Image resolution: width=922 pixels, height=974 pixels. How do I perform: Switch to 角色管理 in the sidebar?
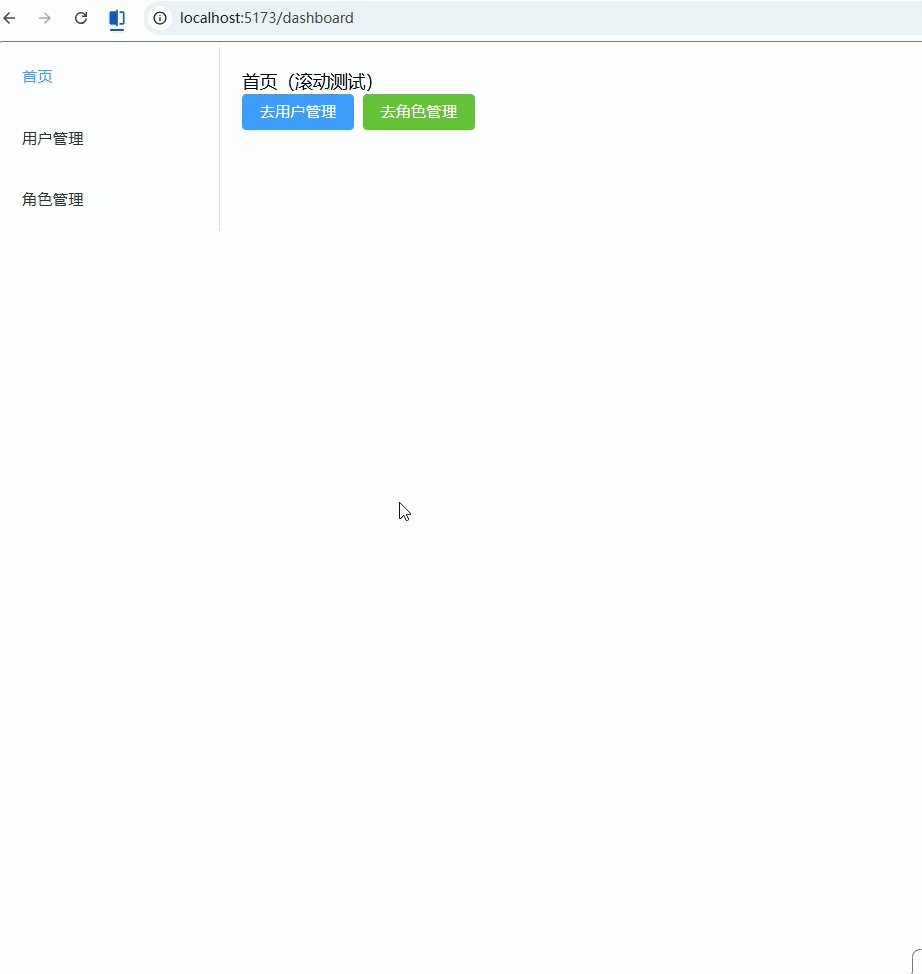pos(53,200)
